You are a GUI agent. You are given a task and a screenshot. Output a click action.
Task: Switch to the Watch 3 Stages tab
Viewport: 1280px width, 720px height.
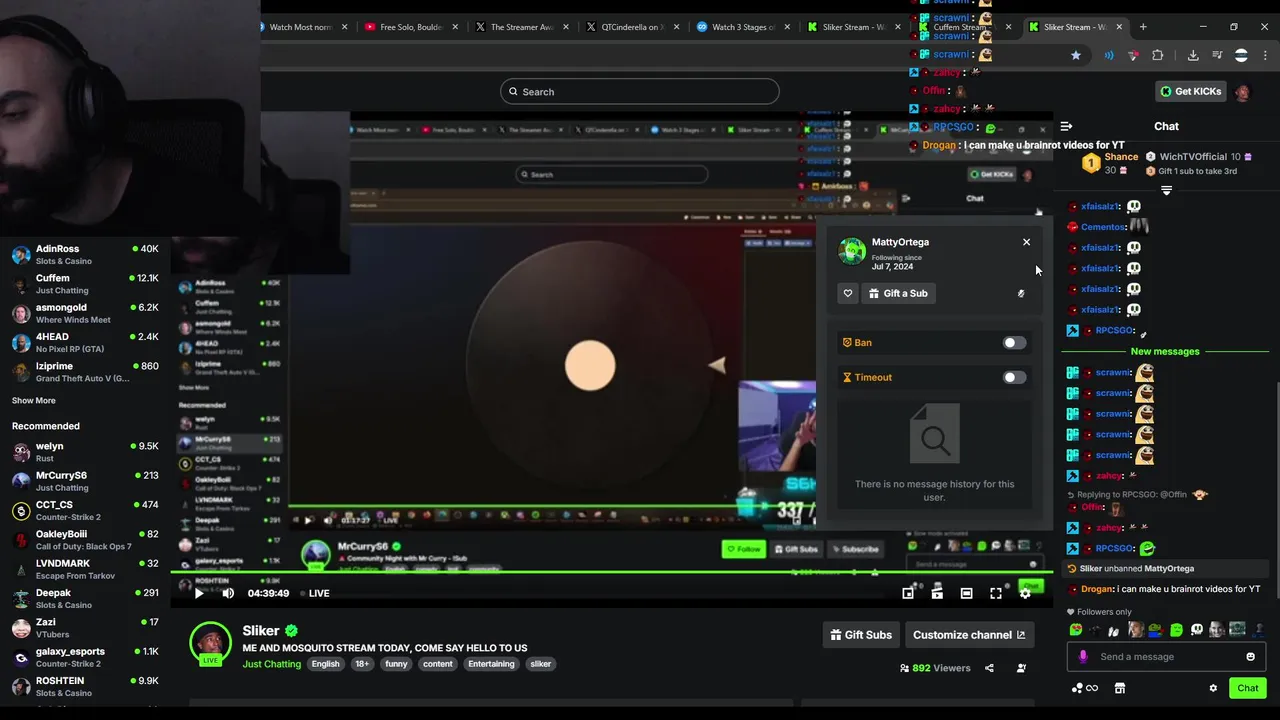coord(743,27)
